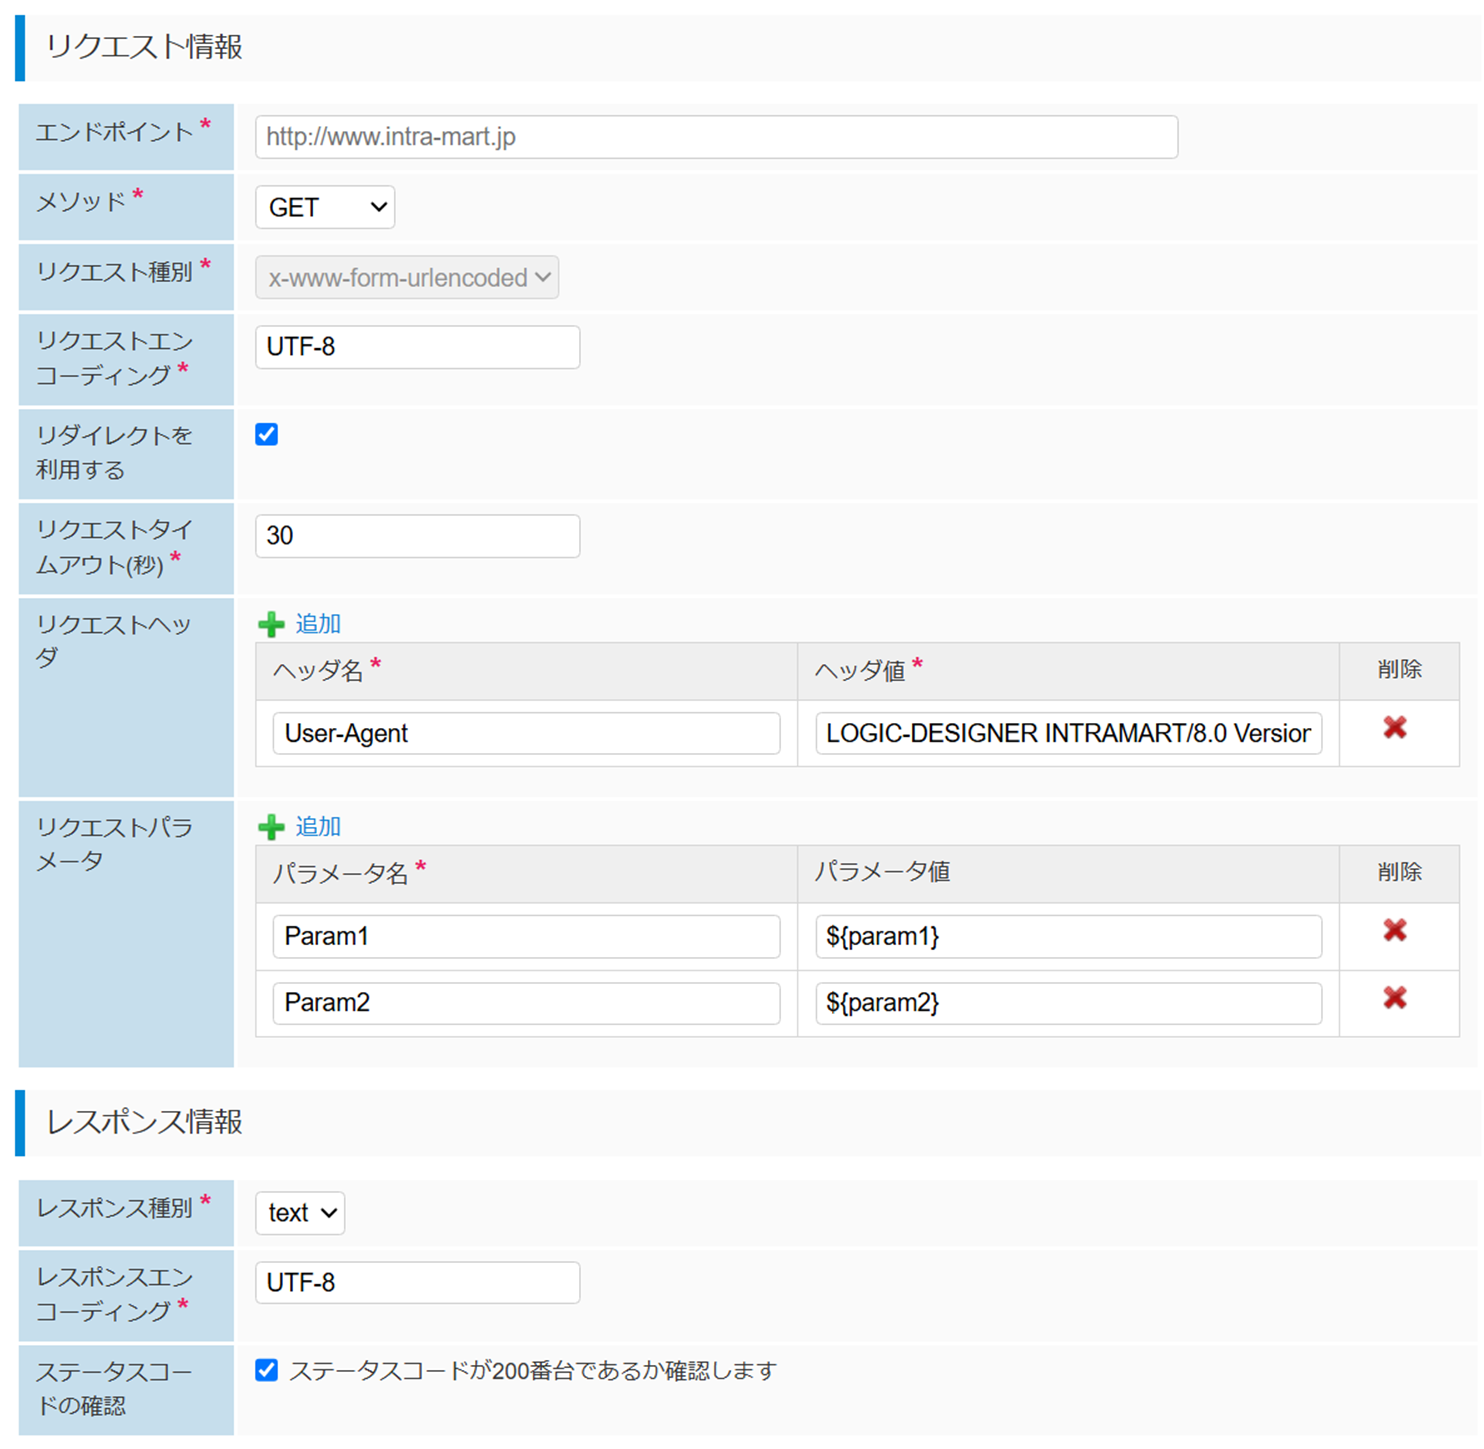Delete the User-Agent header row
Screen dimensions: 1484x1449
(1394, 728)
